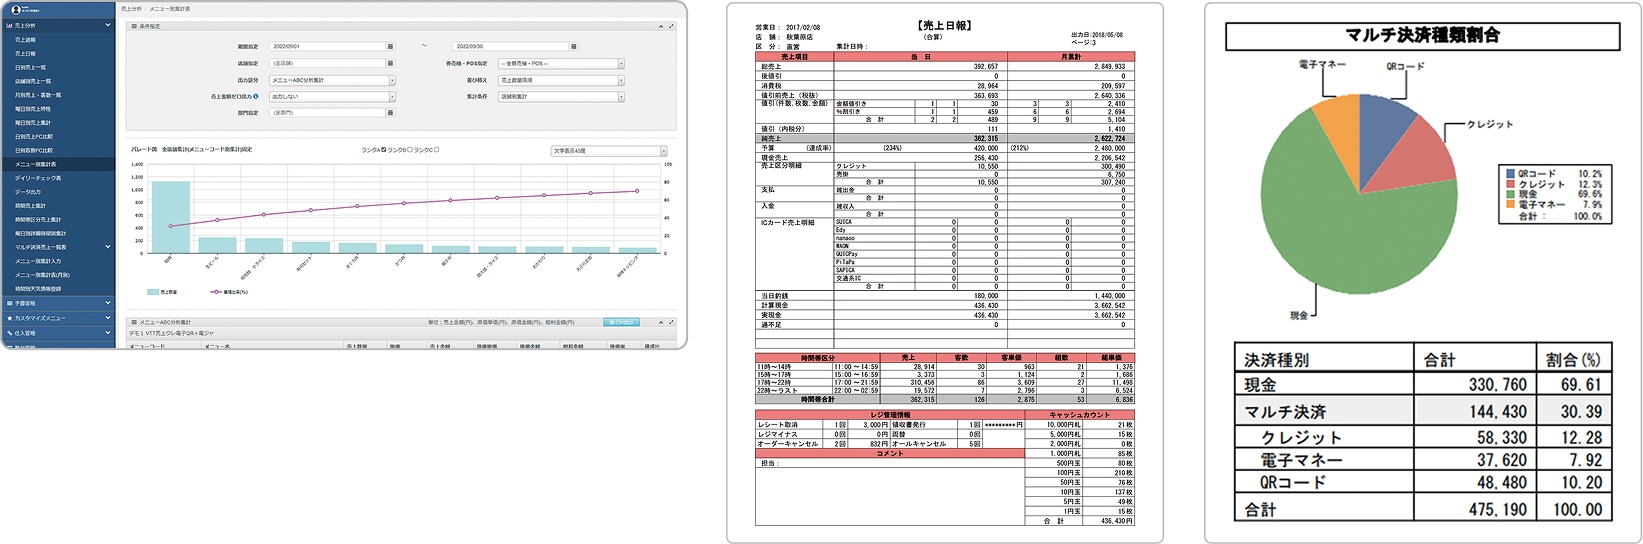The image size is (1643, 544).
Task: Collapse the 条件指定 panel with chevron icon
Action: coord(660,26)
